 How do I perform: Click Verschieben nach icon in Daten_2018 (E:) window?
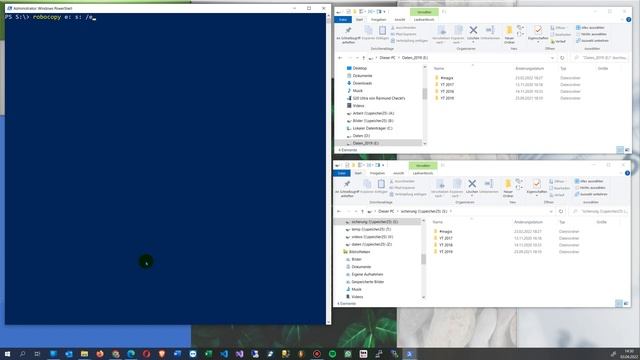pos(441,30)
